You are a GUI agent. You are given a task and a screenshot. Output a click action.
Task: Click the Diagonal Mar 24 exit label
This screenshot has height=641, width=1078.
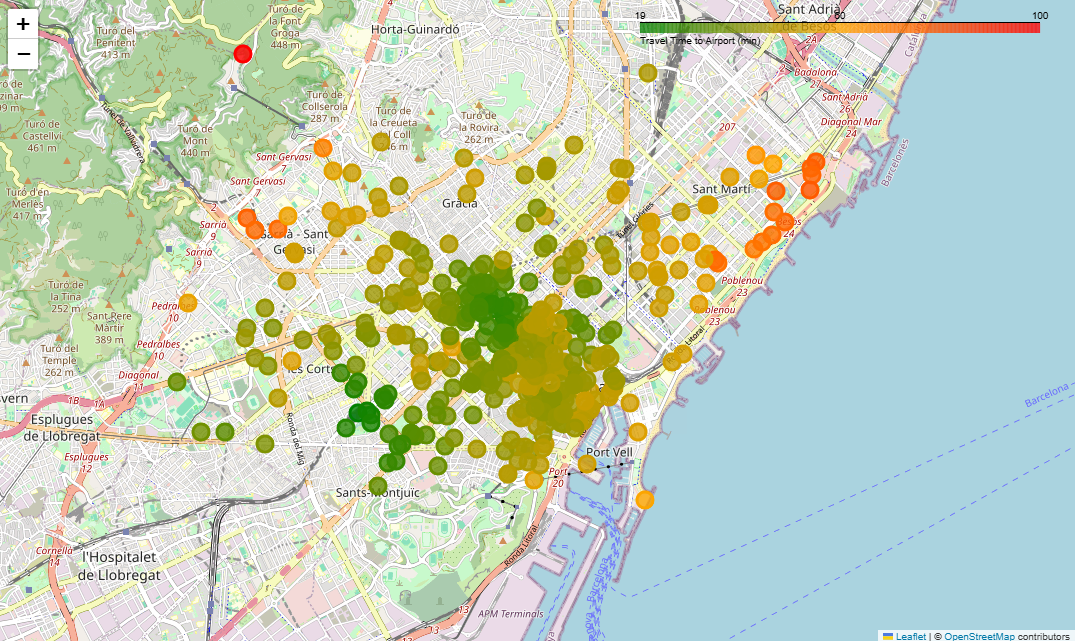[x=851, y=127]
